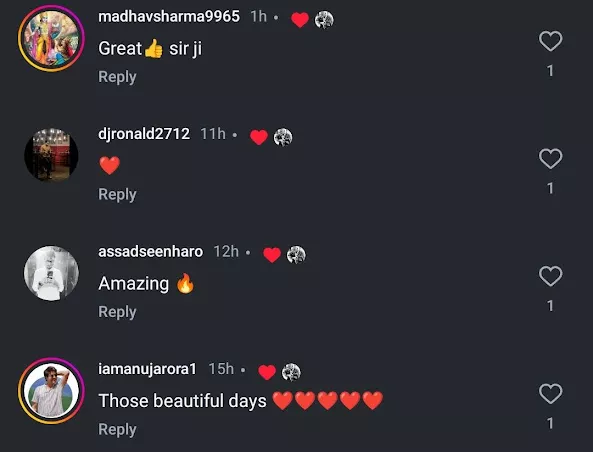This screenshot has width=593, height=452.
Task: Open username djronald2712
Action: click(144, 134)
